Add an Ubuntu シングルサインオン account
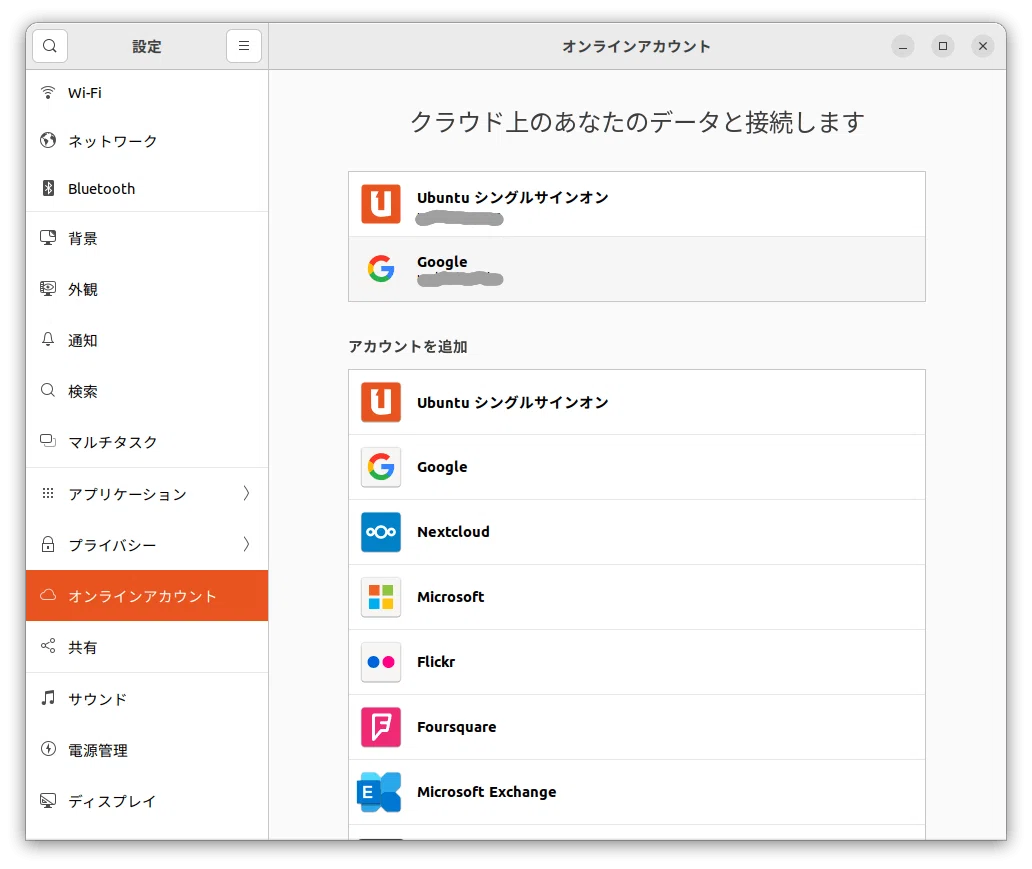 636,402
